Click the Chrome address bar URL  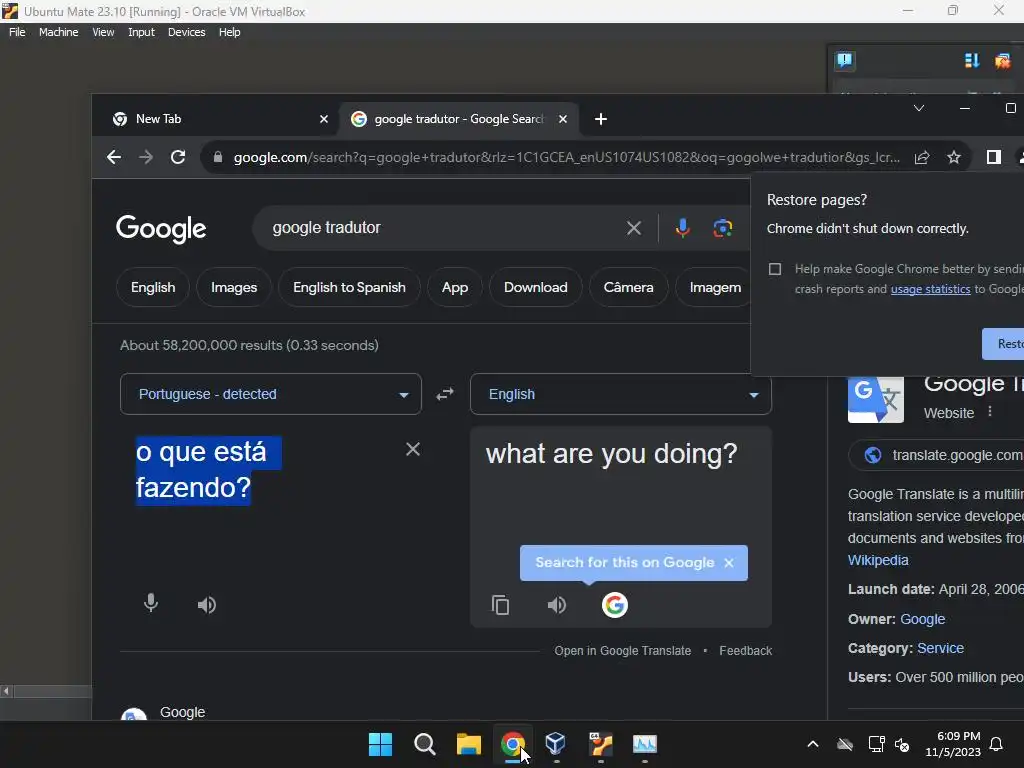566,157
